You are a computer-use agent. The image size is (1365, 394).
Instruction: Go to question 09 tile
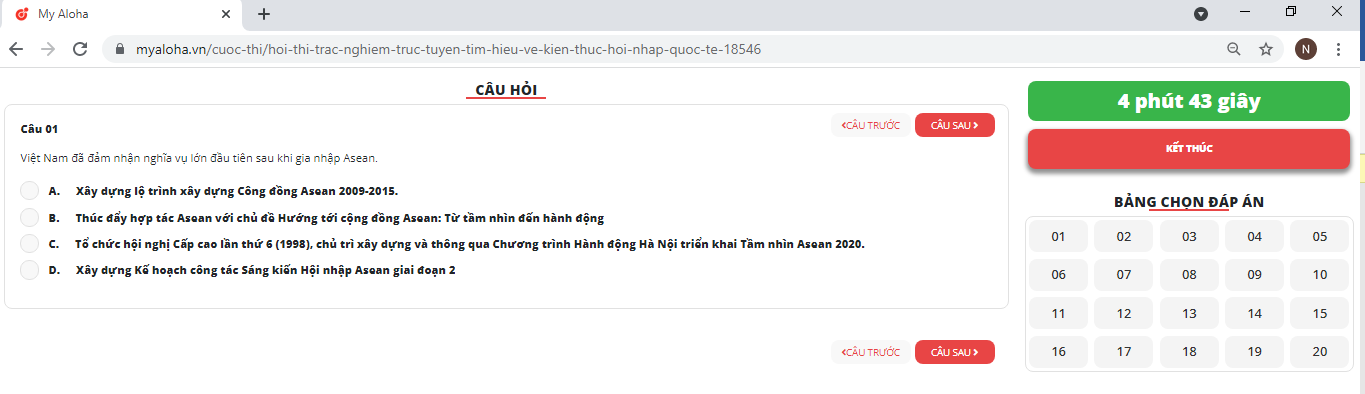pos(1254,274)
